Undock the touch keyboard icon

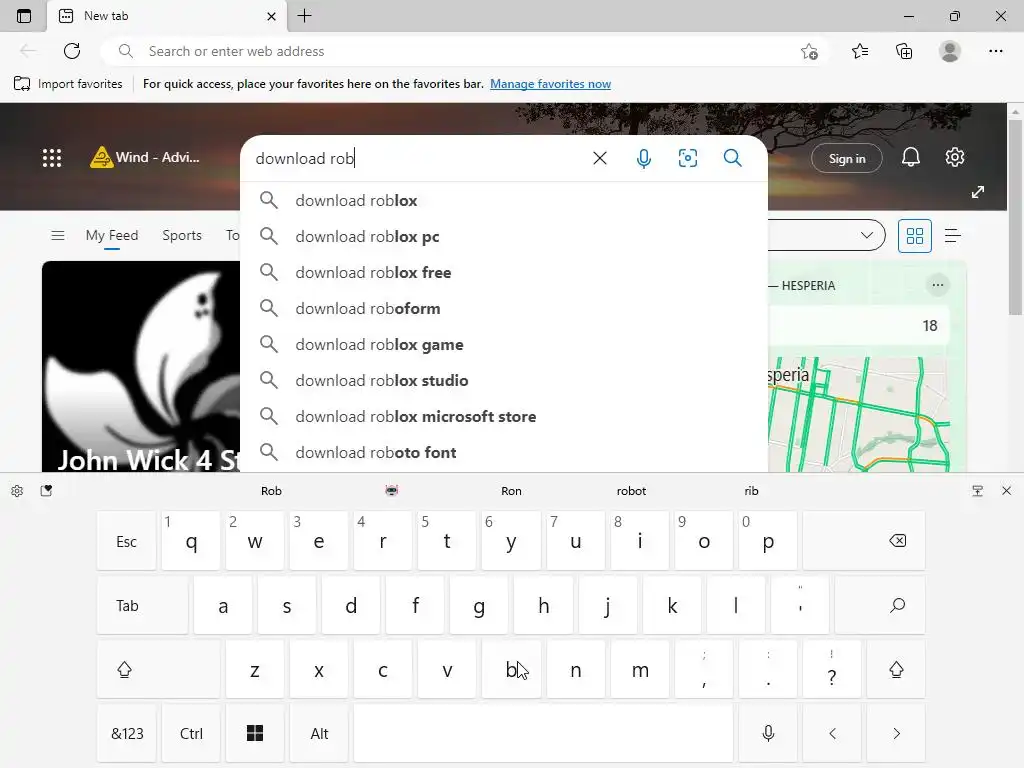[x=978, y=491]
